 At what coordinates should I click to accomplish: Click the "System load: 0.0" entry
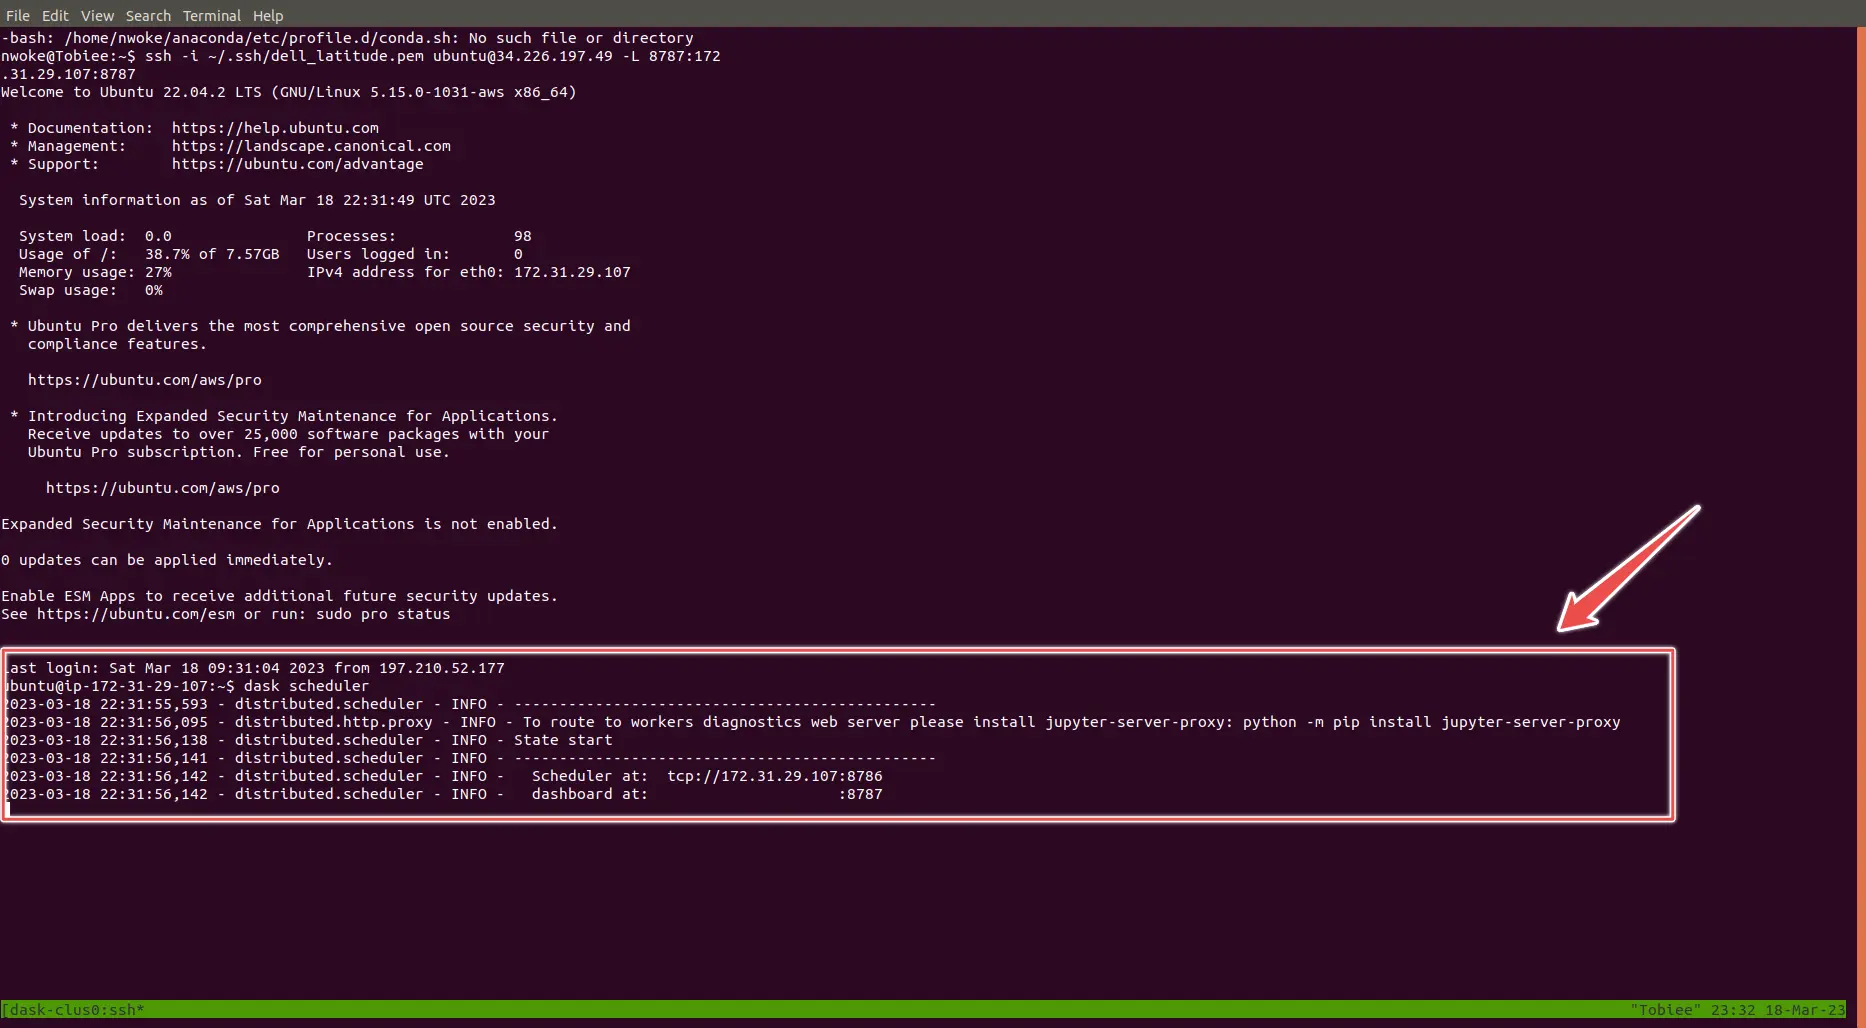click(x=95, y=236)
